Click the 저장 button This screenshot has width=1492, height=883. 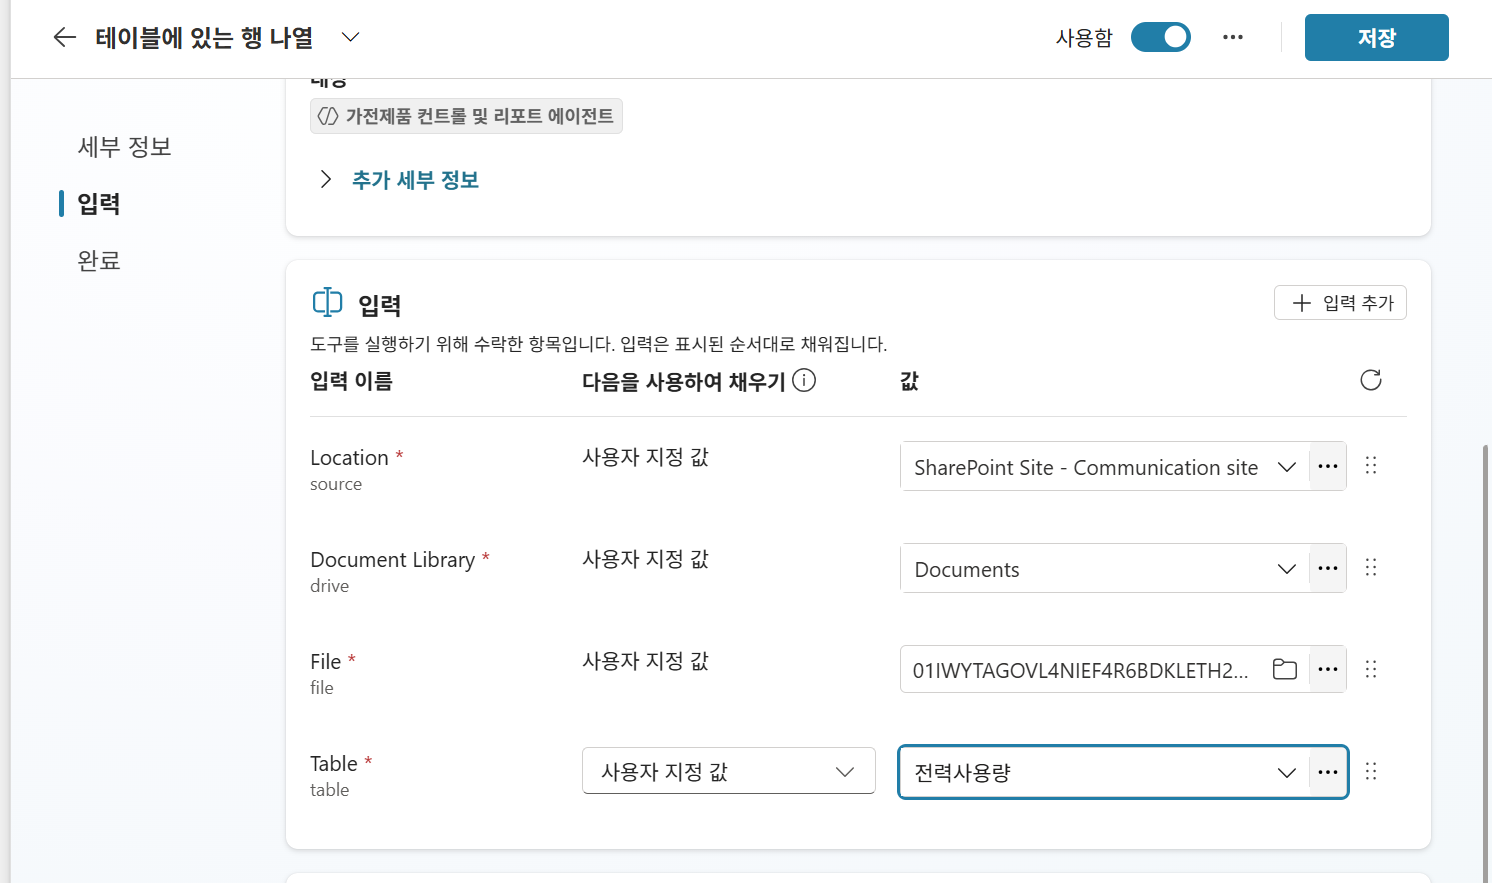click(1377, 38)
